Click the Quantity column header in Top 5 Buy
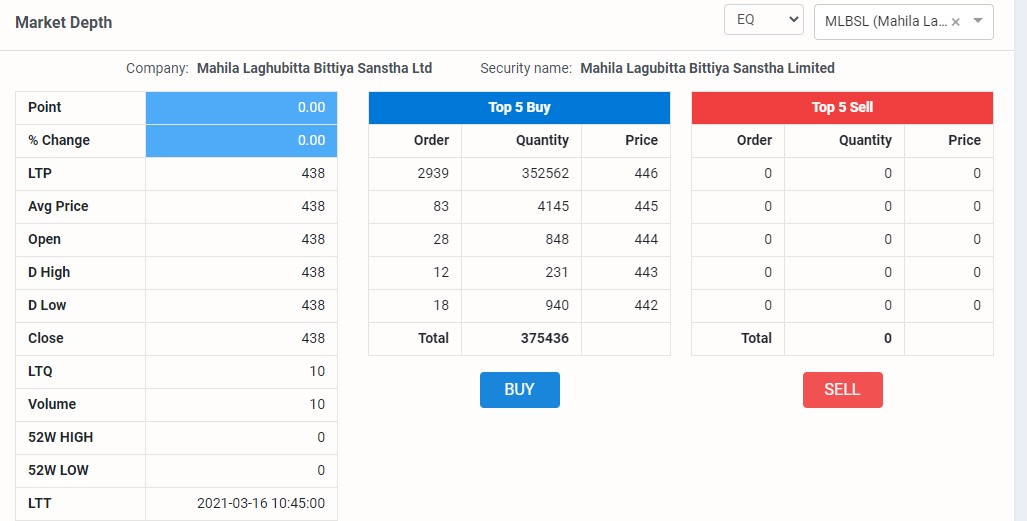Viewport: 1027px width, 521px height. click(542, 140)
